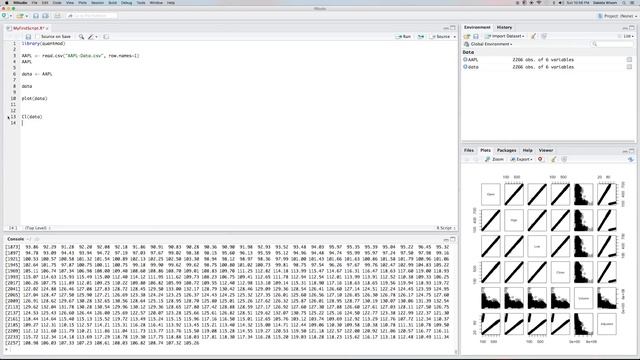View data table grid icon for data
Screen dimensions: 640x360
(x=629, y=67)
